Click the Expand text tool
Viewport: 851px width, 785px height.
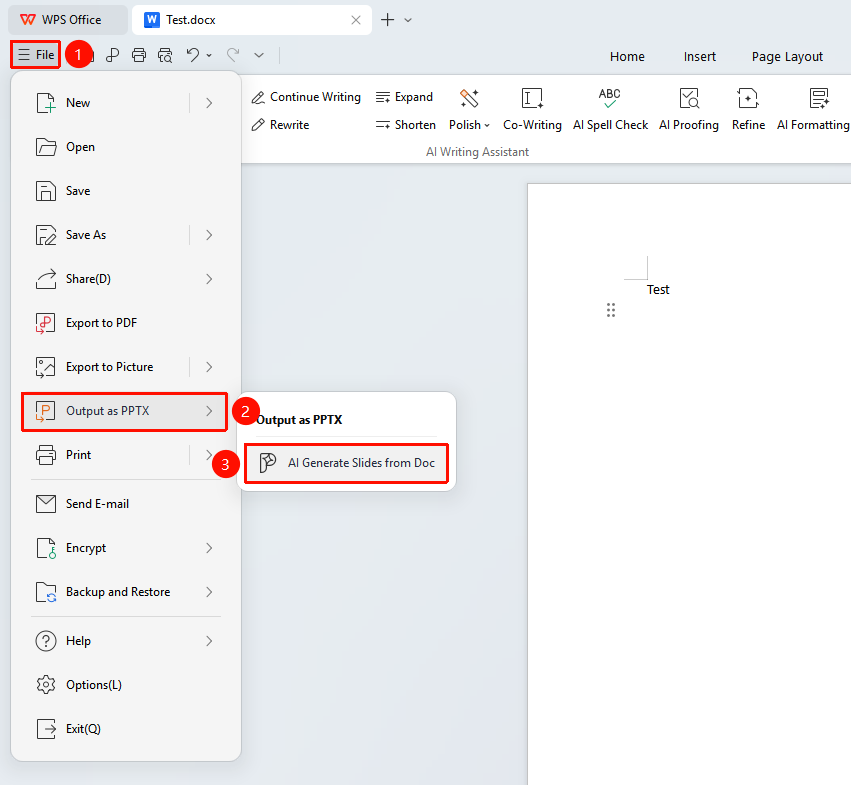click(404, 97)
